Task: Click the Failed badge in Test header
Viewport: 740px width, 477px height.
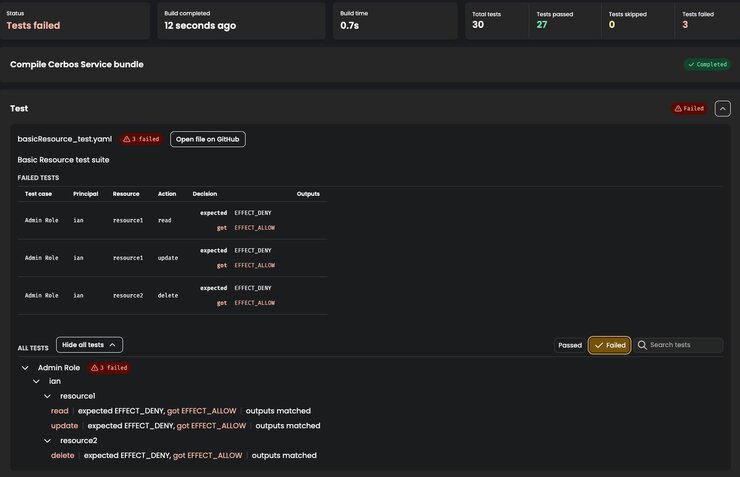Action: pyautogui.click(x=689, y=109)
